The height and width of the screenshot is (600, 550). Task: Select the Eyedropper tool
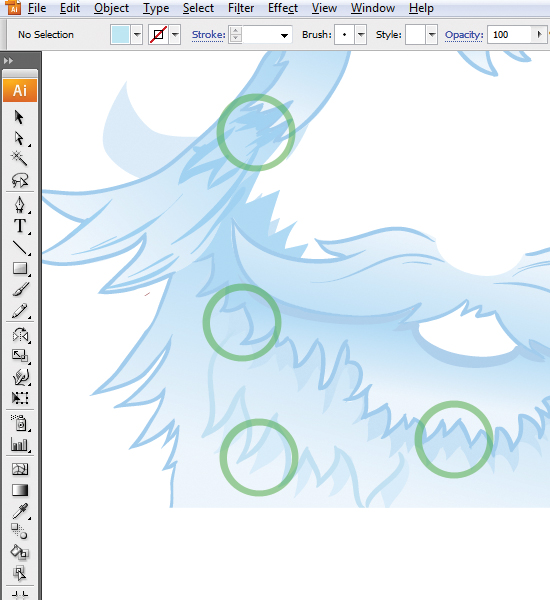click(20, 511)
